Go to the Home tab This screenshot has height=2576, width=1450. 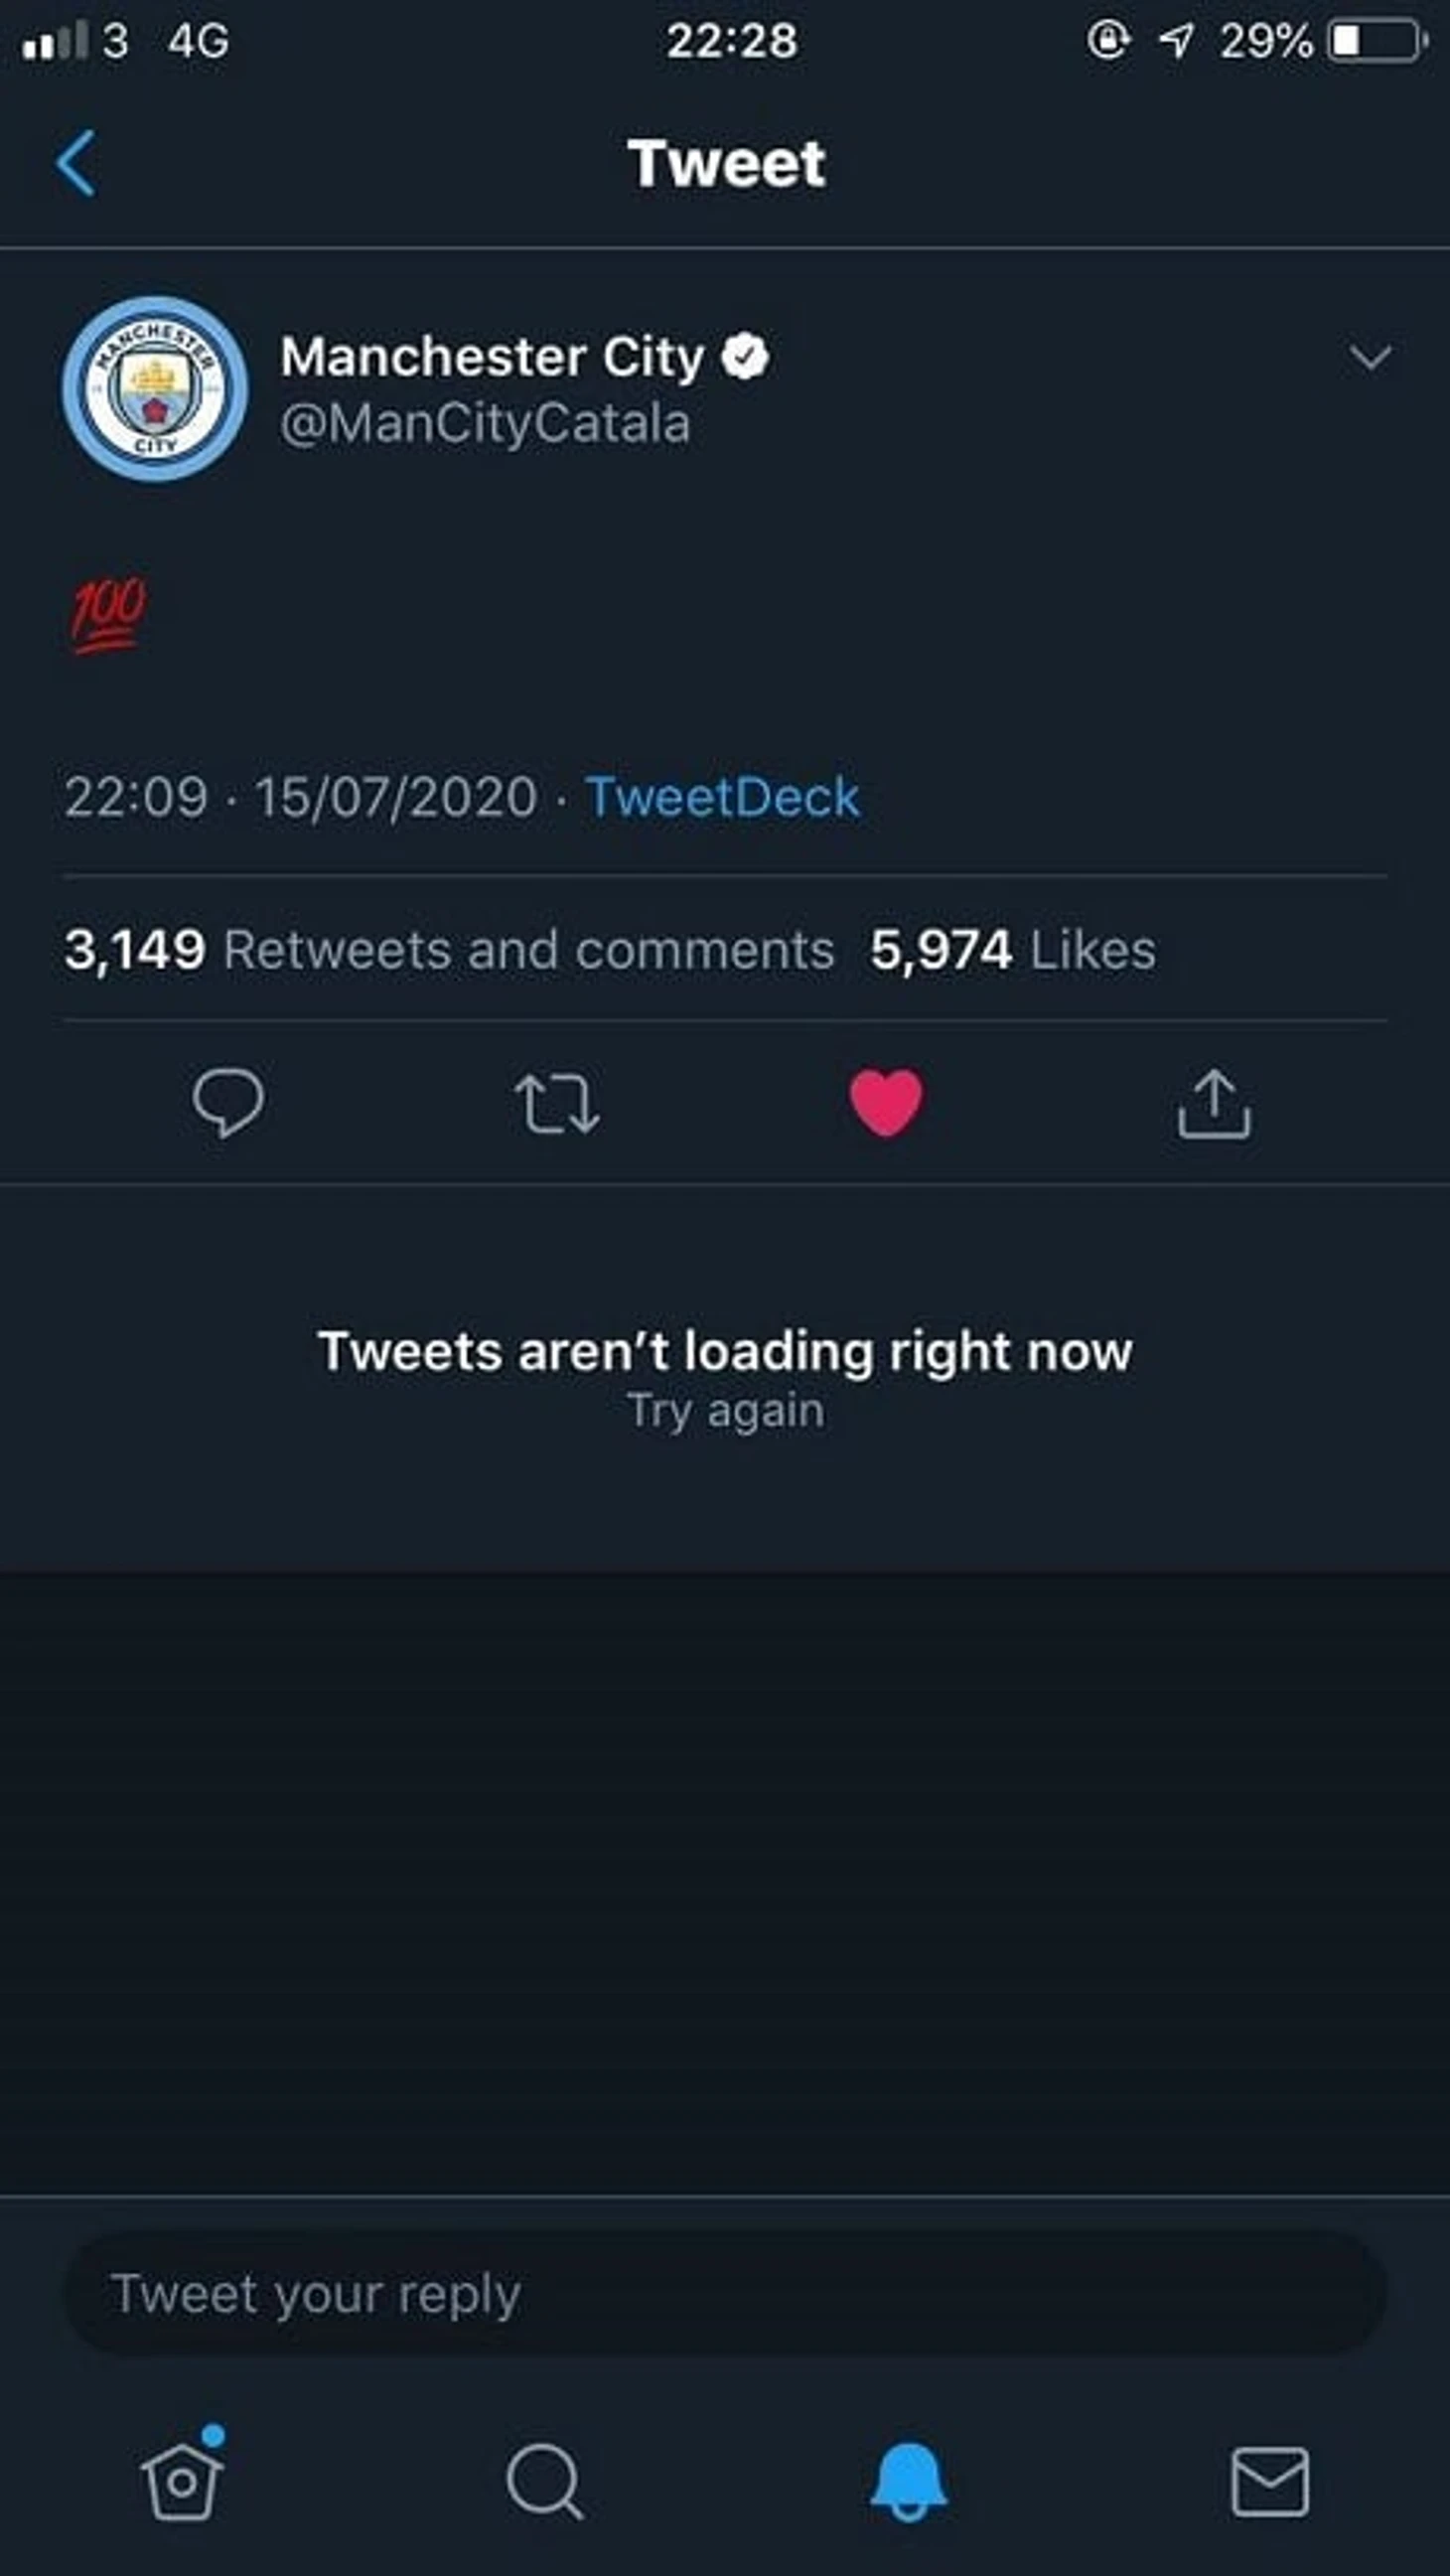point(182,2481)
